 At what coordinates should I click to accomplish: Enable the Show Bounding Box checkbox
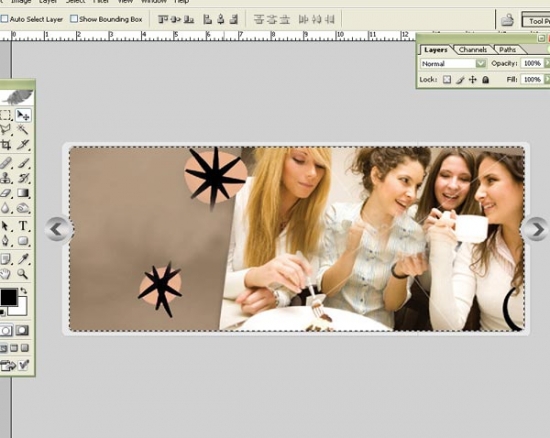pos(74,19)
